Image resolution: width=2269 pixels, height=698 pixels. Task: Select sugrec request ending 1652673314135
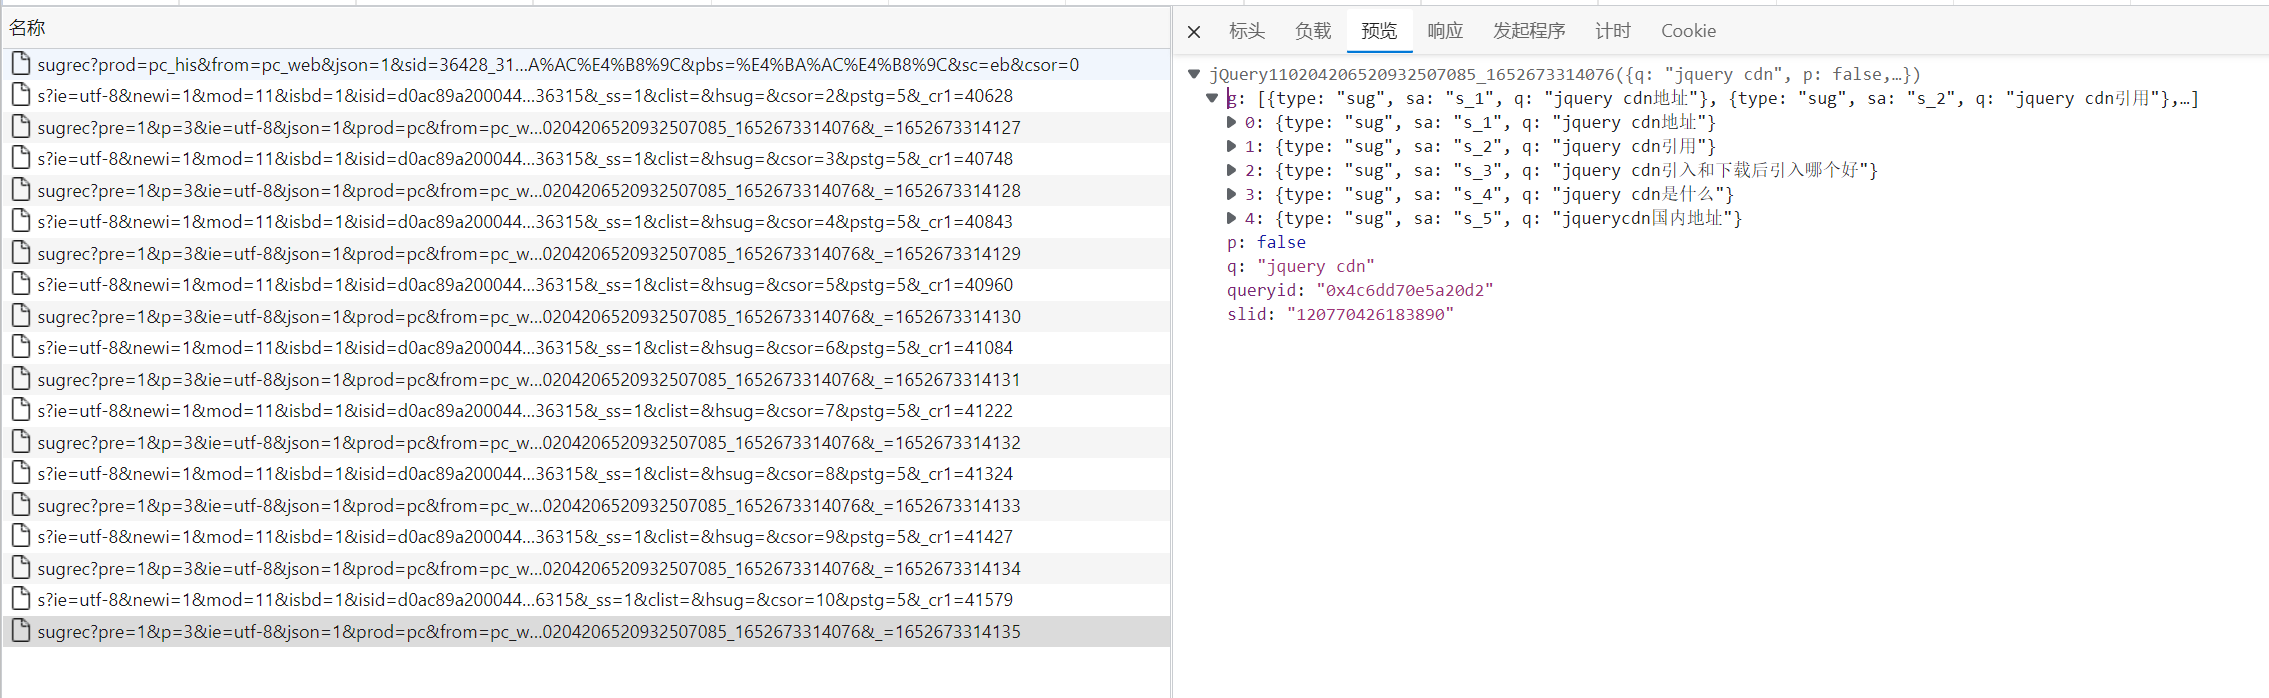[586, 632]
